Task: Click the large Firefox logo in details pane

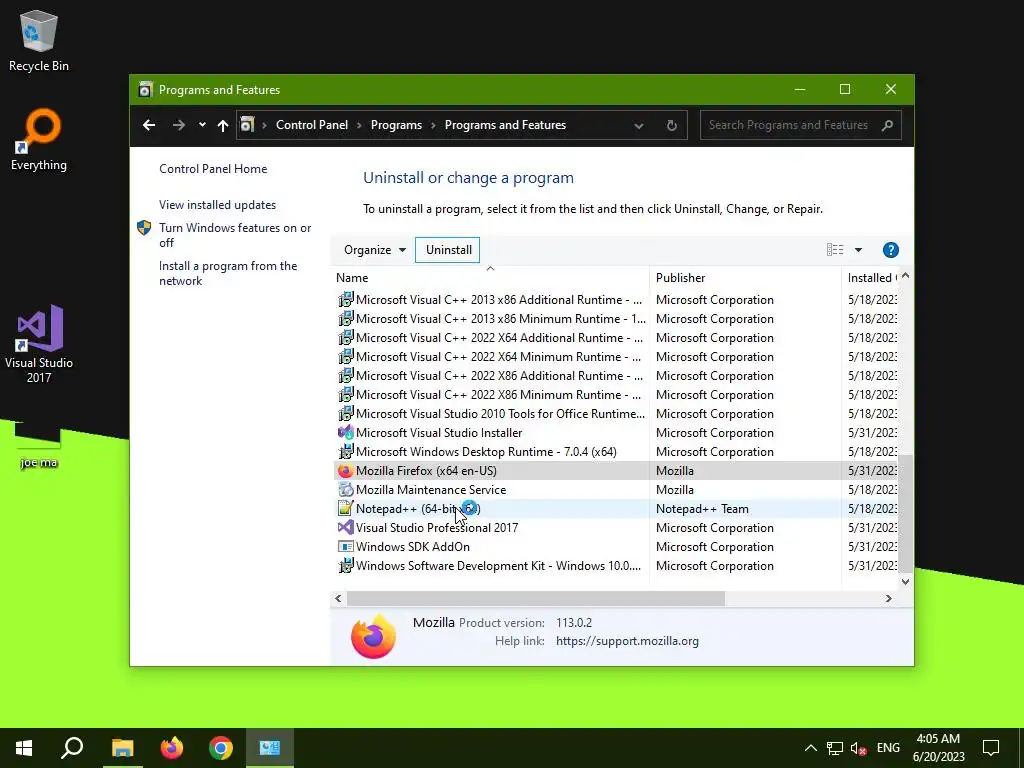Action: point(373,635)
